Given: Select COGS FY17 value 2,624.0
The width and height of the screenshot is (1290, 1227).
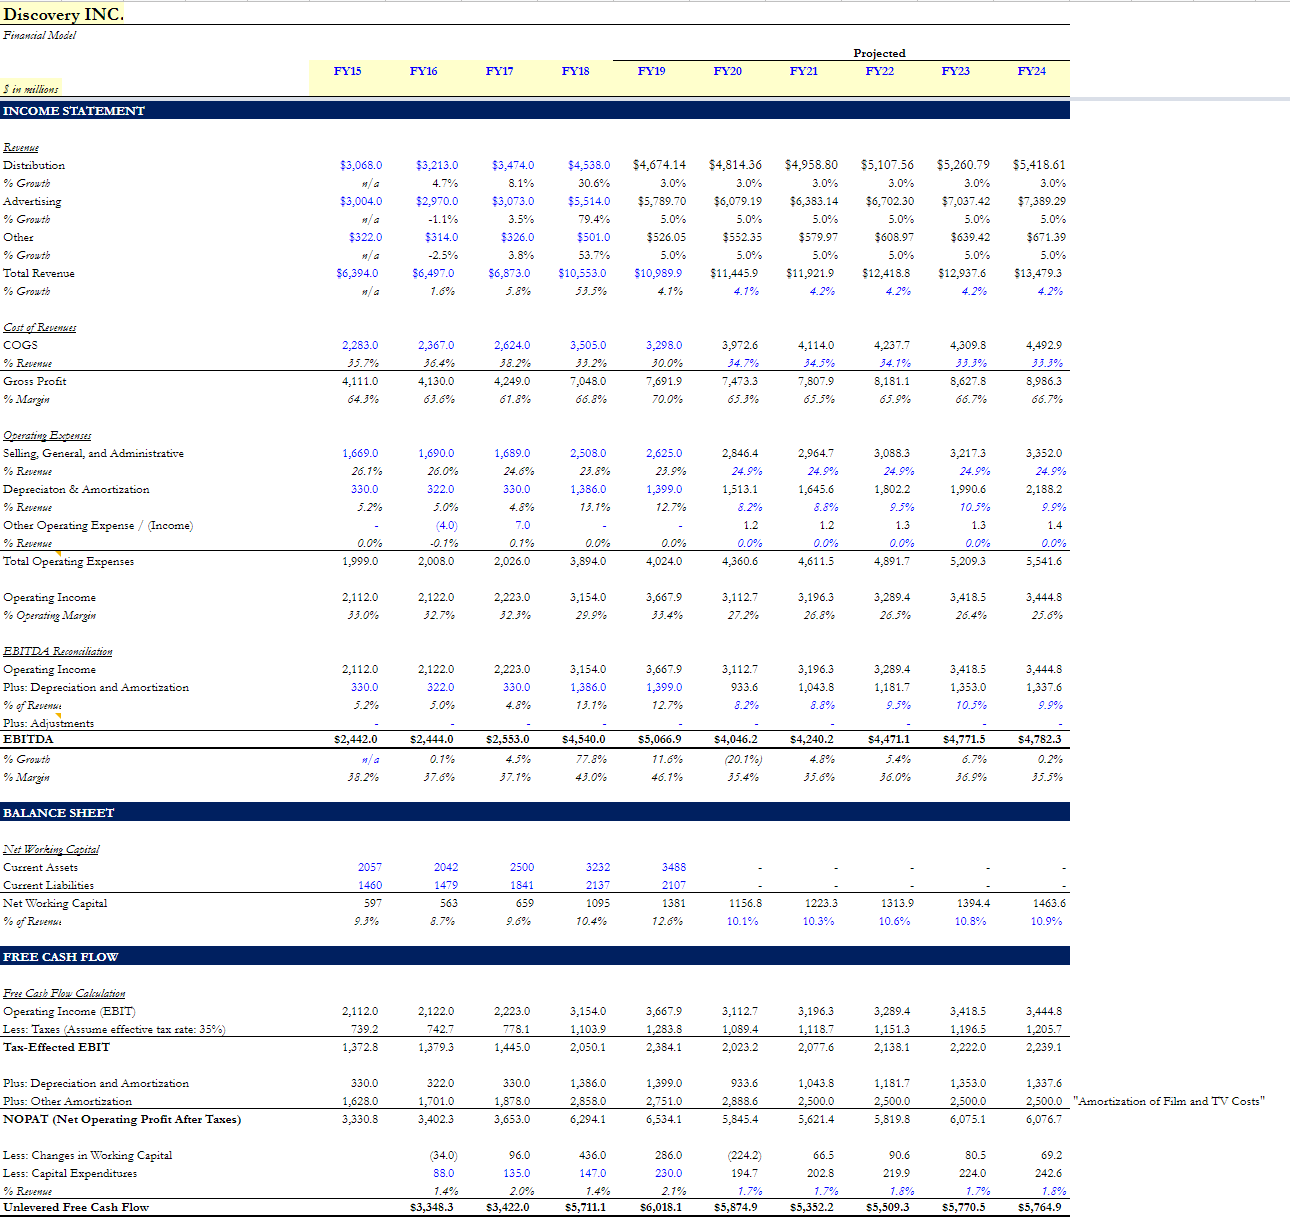Looking at the screenshot, I should [512, 345].
